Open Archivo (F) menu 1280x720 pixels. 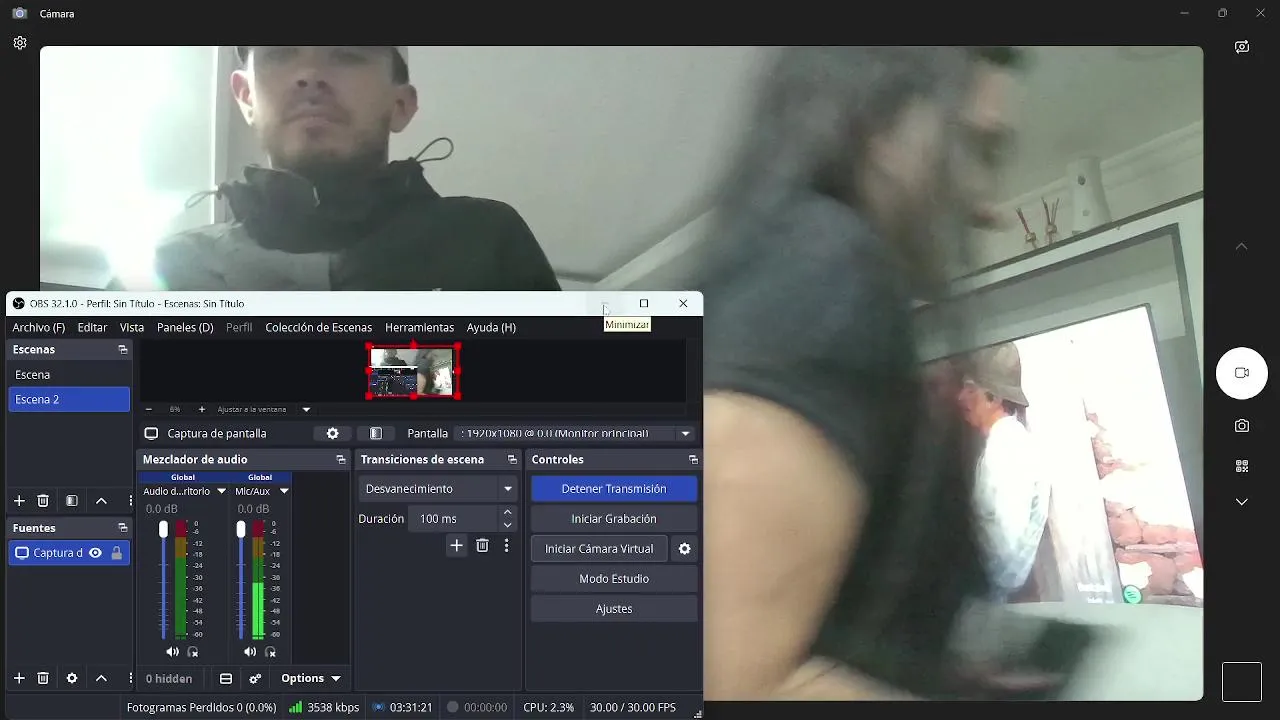(39, 327)
